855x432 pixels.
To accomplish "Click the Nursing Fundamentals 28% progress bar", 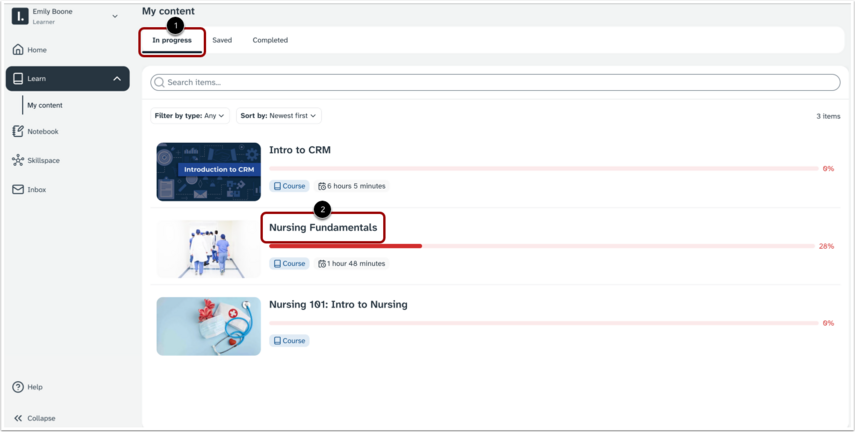I will [x=541, y=246].
